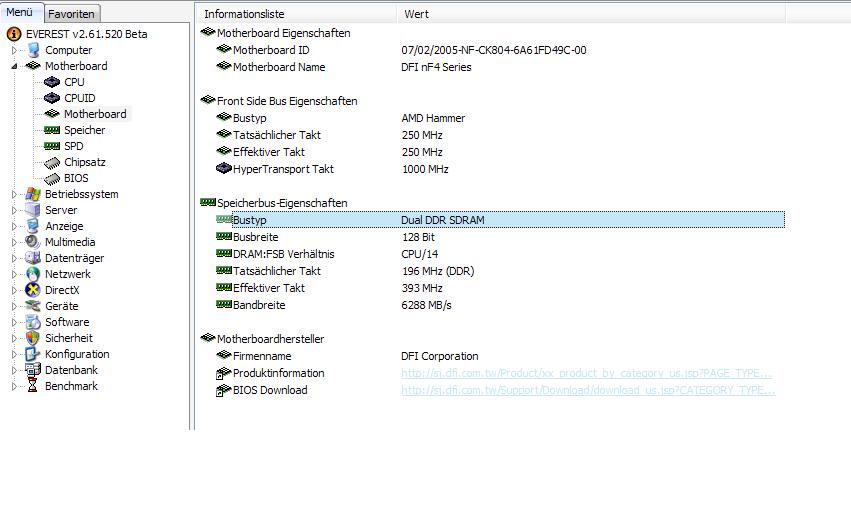Image resolution: width=851 pixels, height=512 pixels.
Task: Expand the Computer tree node
Action: (15, 50)
